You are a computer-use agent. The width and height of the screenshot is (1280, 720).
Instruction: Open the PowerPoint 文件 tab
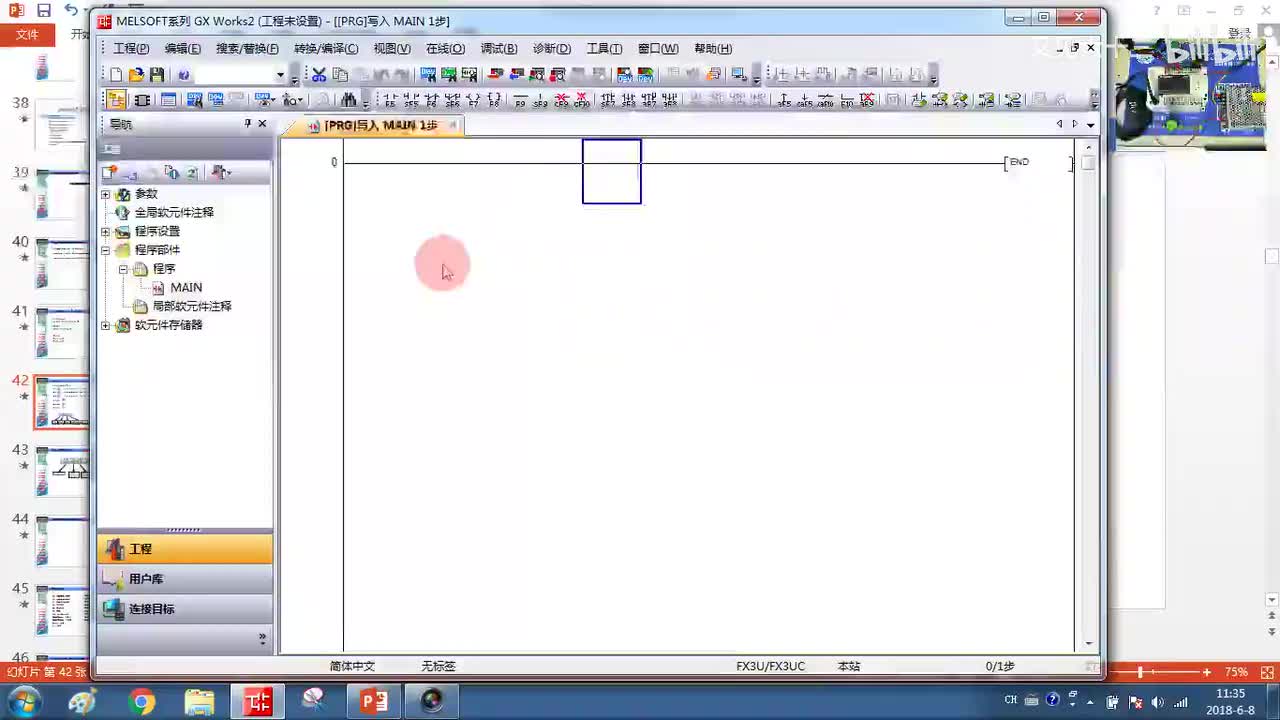(27, 34)
